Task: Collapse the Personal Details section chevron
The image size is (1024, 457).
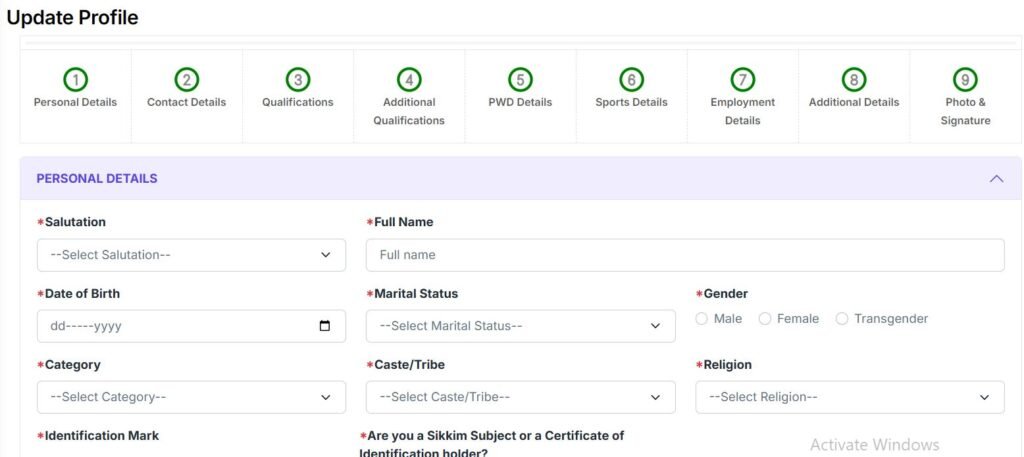Action: pos(996,178)
